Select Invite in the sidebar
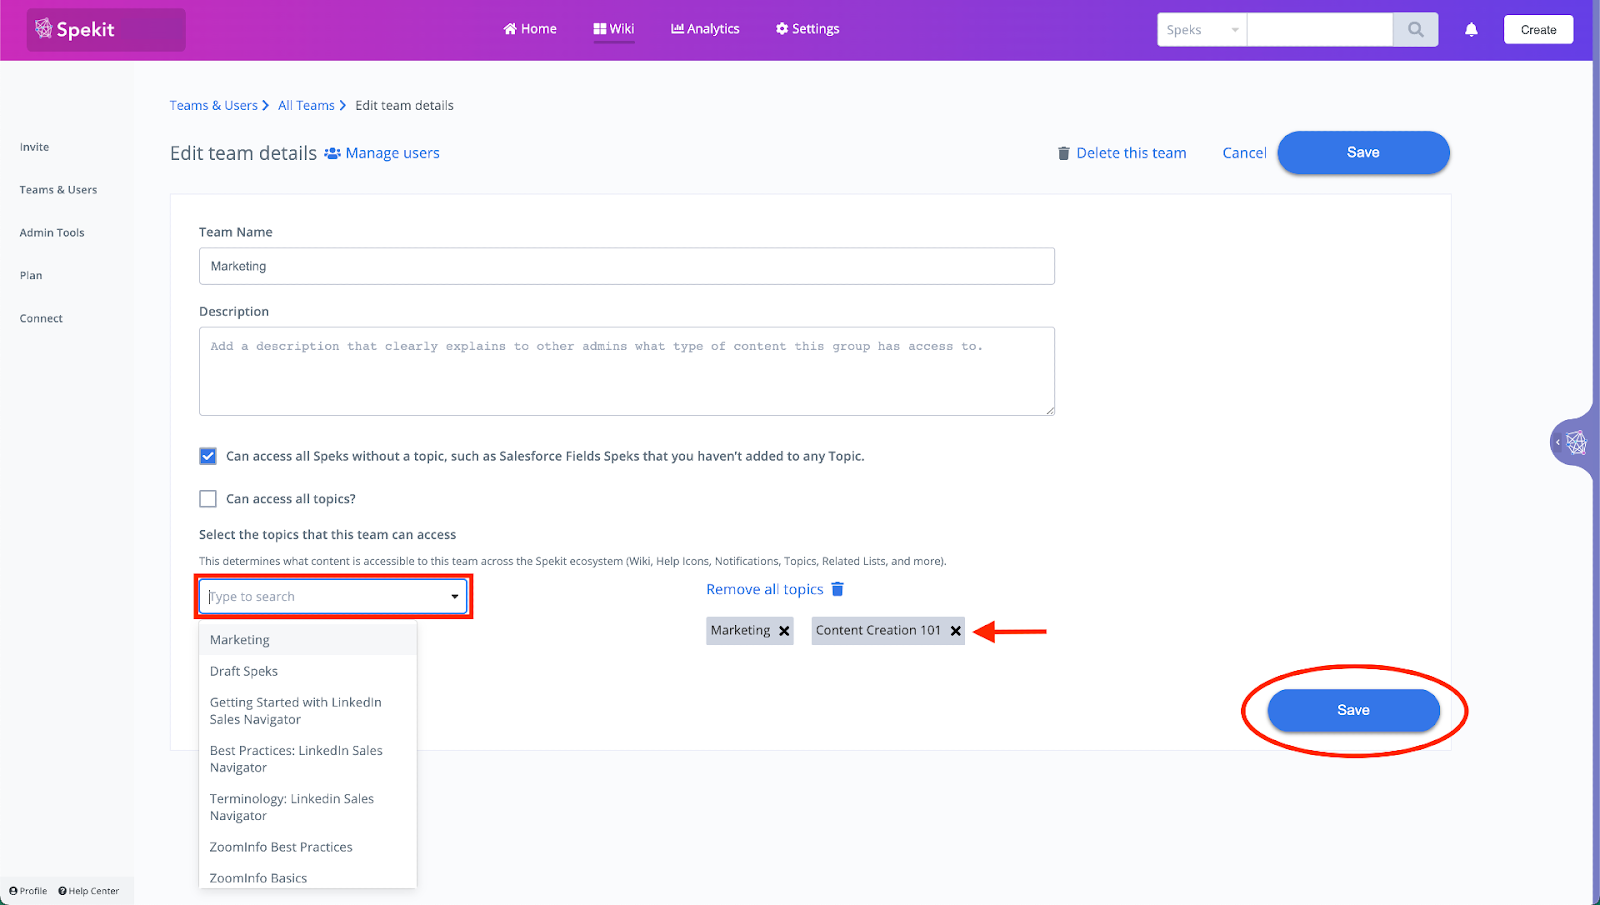 pos(34,147)
